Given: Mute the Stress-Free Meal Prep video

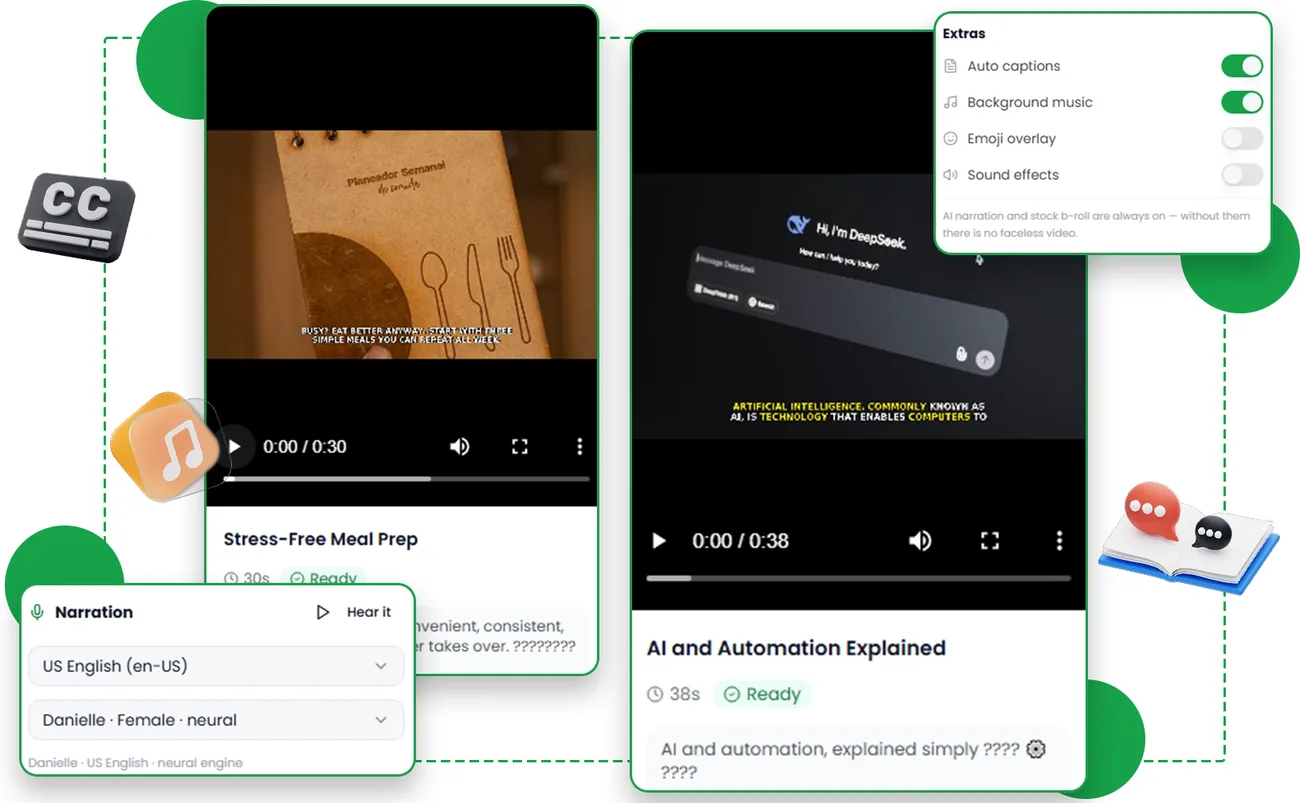Looking at the screenshot, I should pyautogui.click(x=459, y=447).
